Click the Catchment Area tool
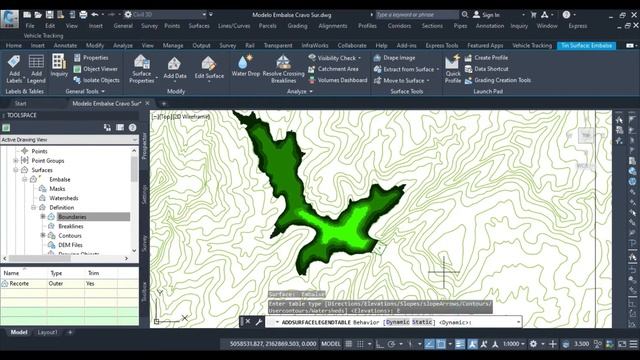The image size is (640, 360). pyautogui.click(x=333, y=69)
